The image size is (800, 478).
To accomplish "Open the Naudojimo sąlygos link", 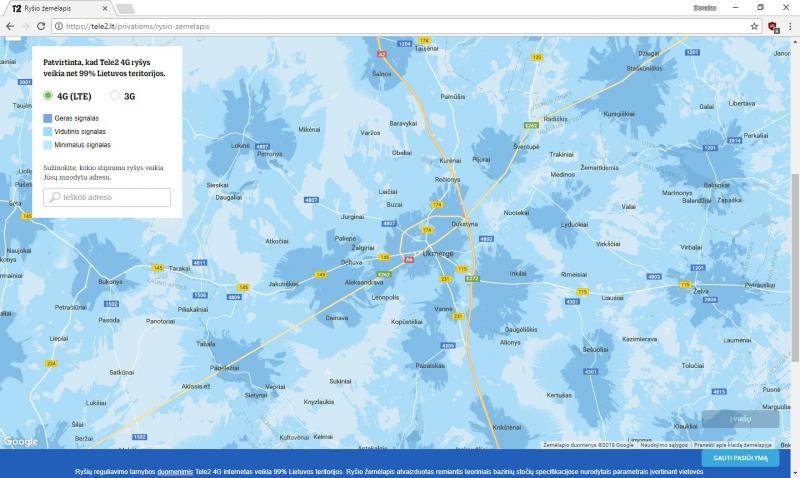I will point(663,445).
